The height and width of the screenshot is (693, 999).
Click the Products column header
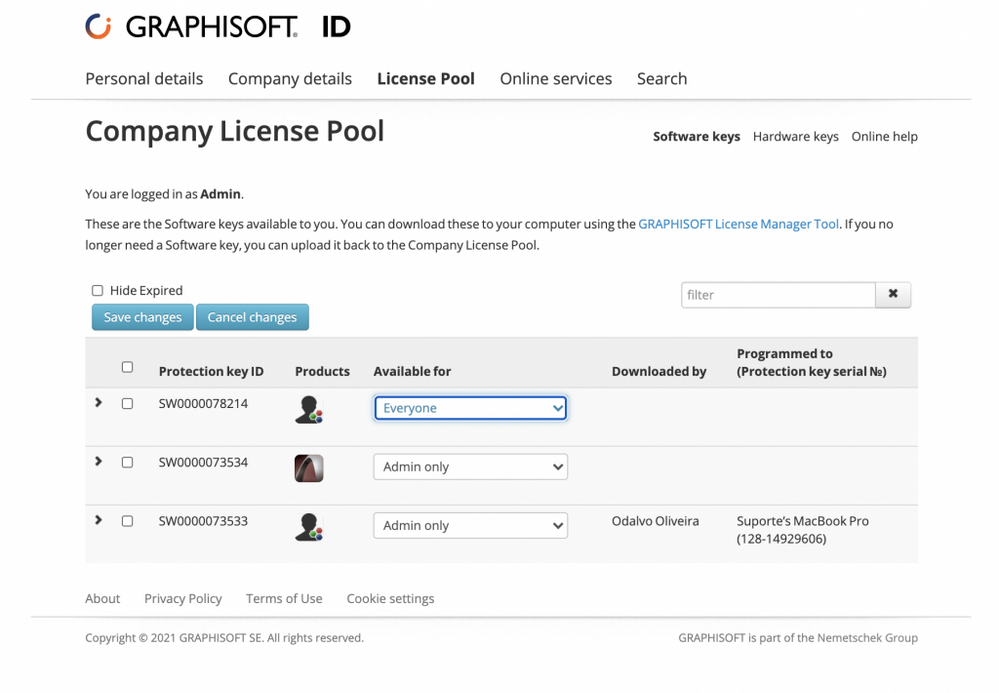pyautogui.click(x=322, y=371)
